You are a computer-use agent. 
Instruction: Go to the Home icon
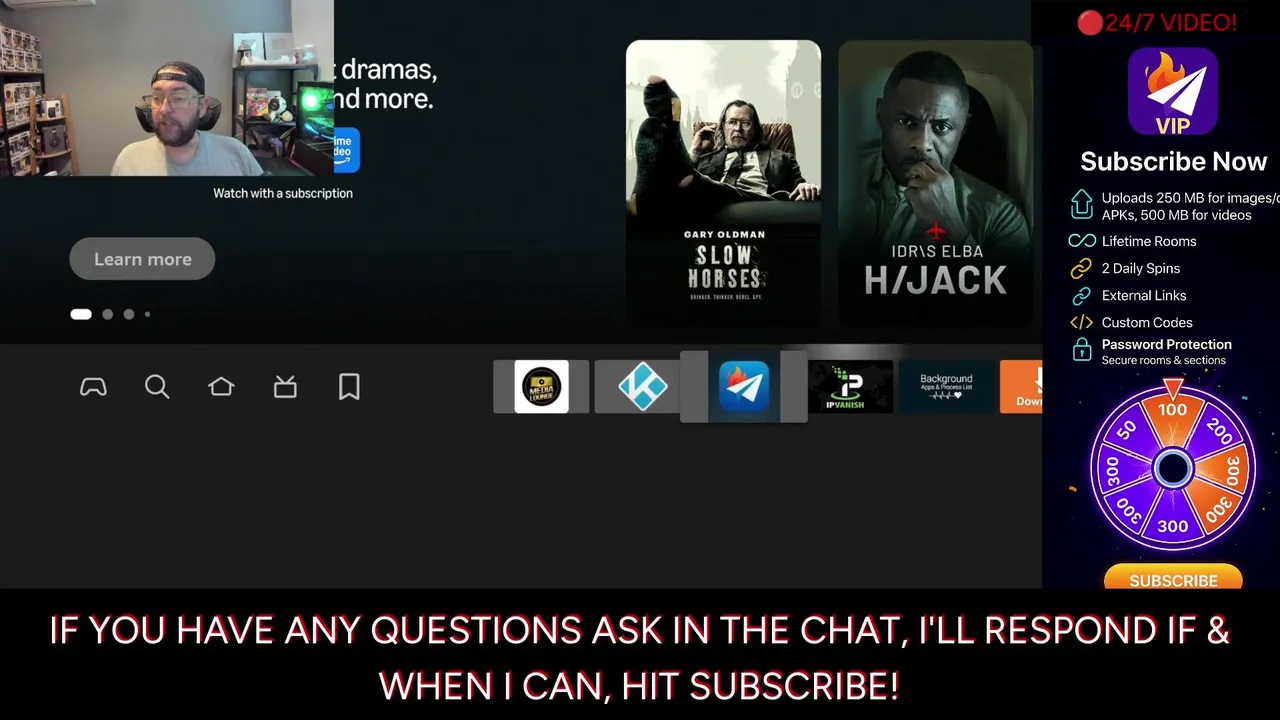point(221,387)
